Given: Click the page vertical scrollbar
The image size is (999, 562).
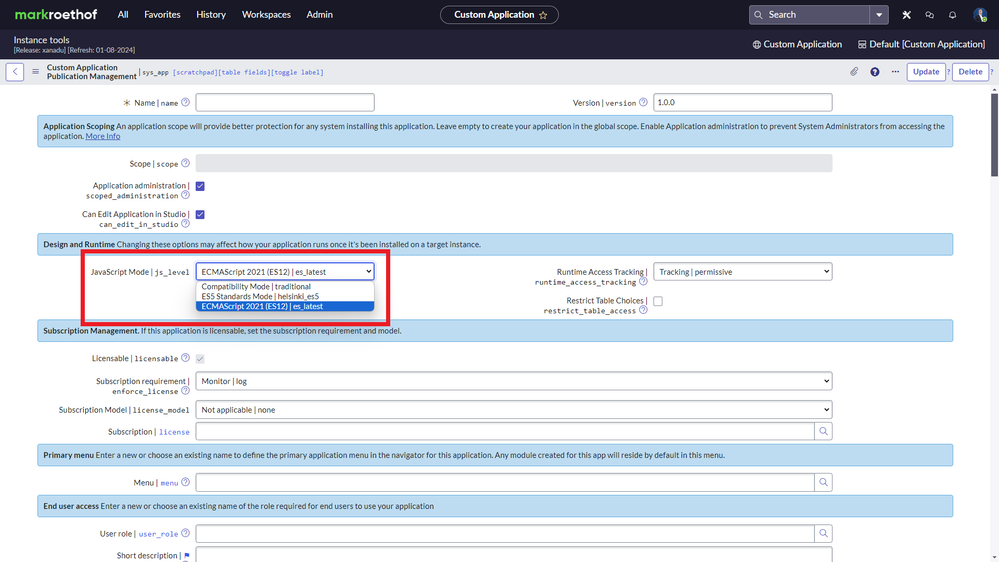Looking at the screenshot, I should (994, 133).
